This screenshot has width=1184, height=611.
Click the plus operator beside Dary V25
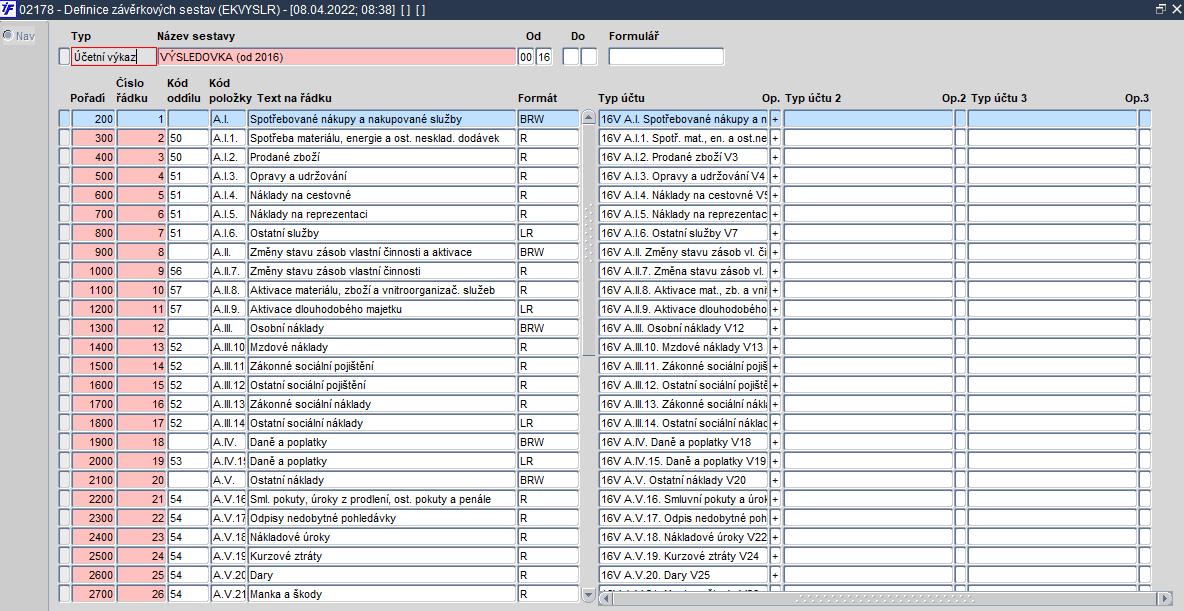tap(775, 575)
